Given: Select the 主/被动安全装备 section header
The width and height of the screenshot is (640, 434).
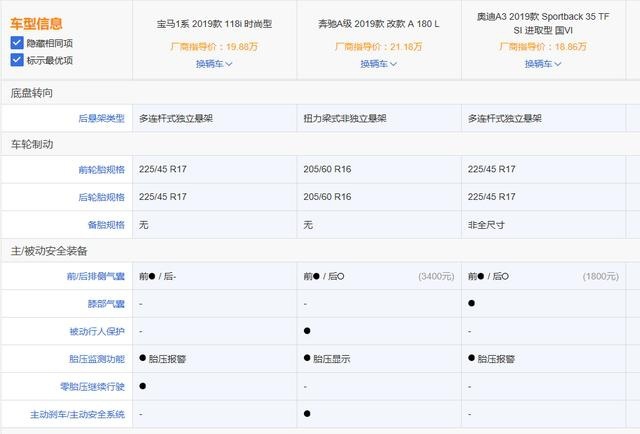Looking at the screenshot, I should [49, 251].
